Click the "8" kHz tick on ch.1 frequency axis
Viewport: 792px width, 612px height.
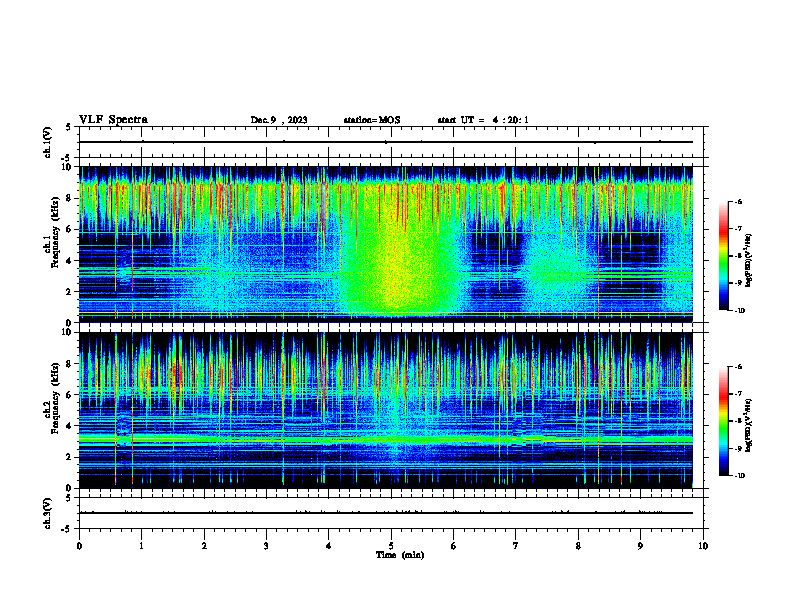coord(69,198)
